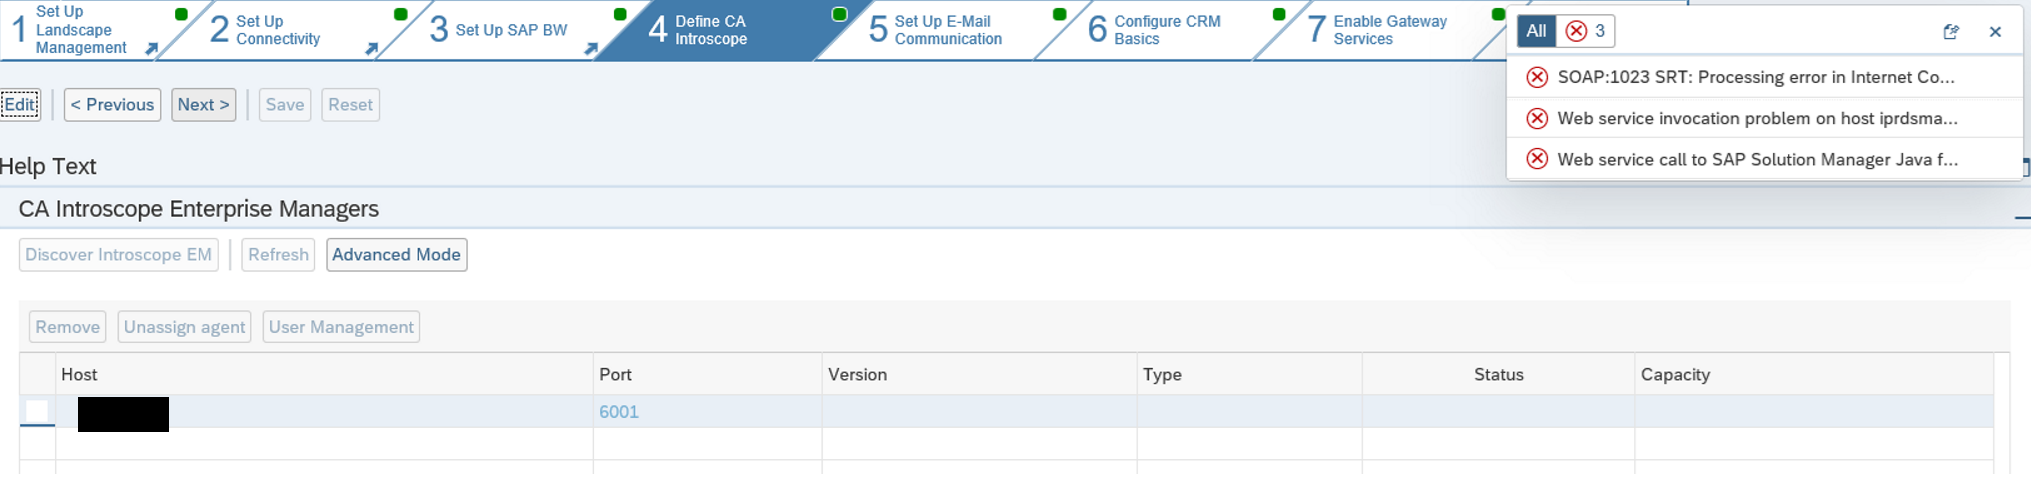This screenshot has height=478, width=2032.
Task: Click the Status column header
Action: [x=1498, y=374]
